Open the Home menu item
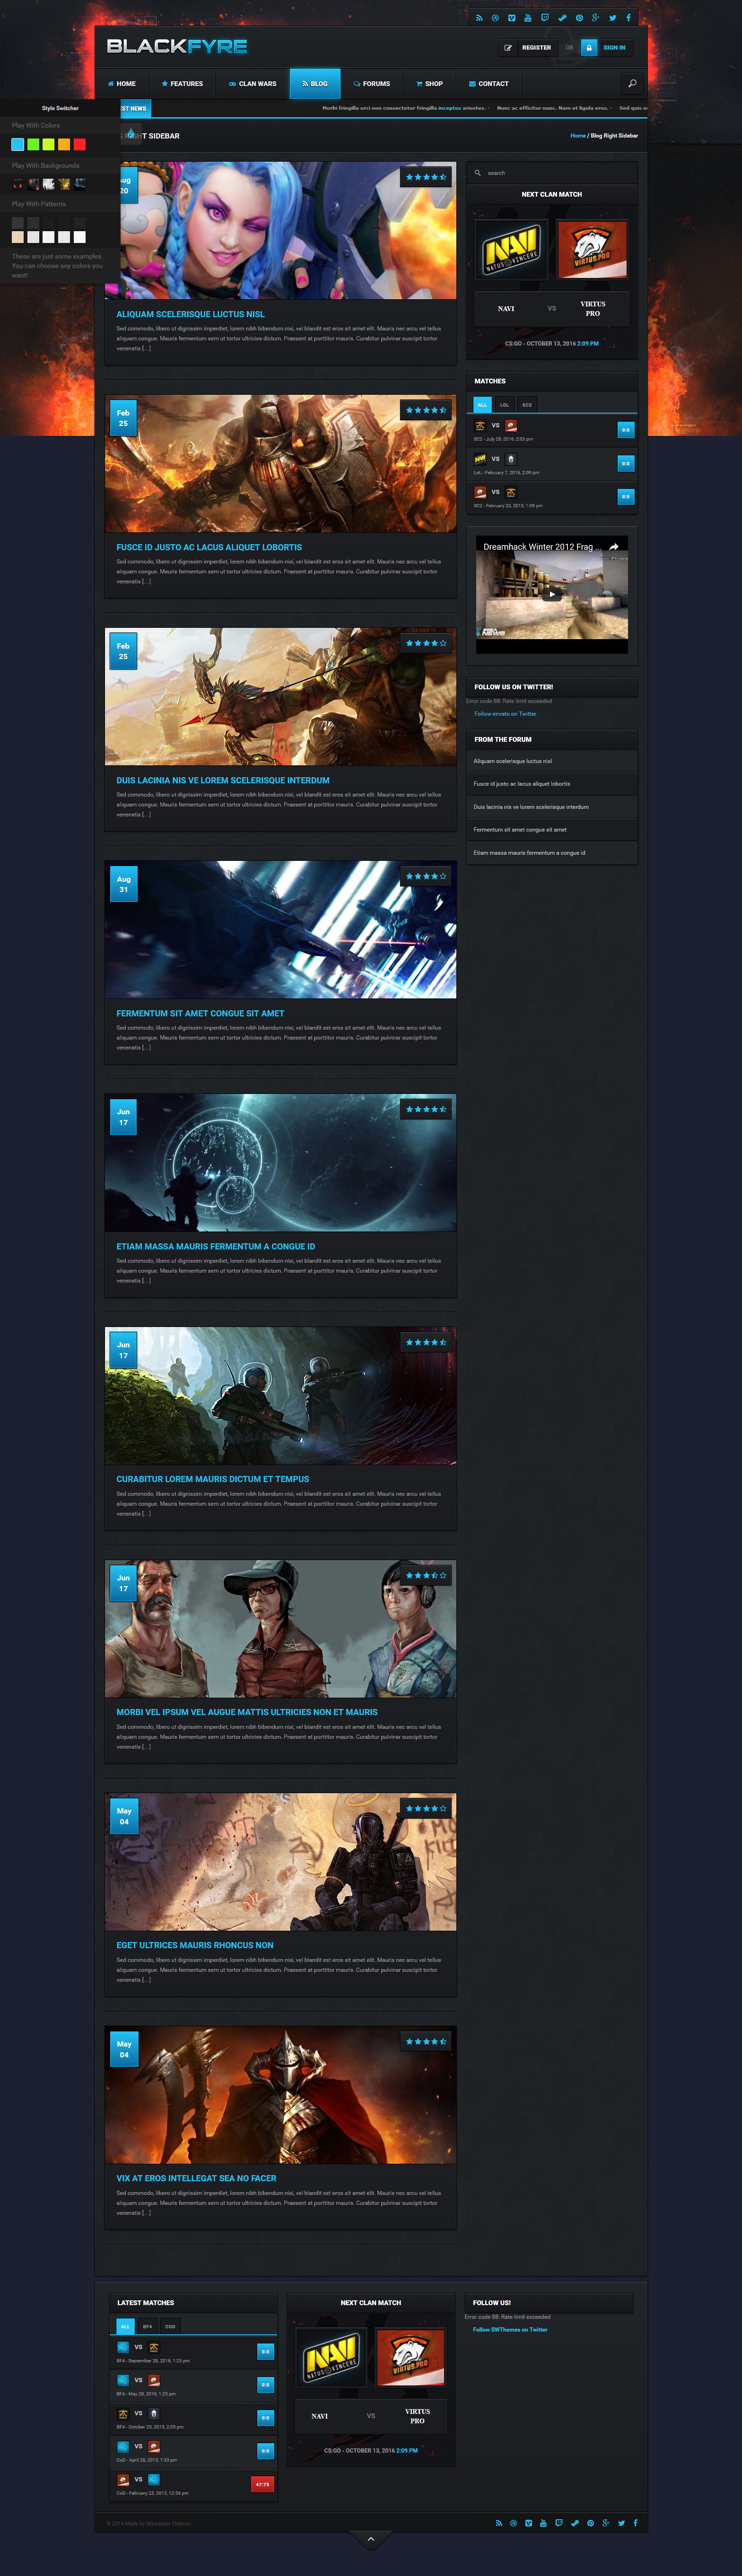Screen dimensions: 742x2576 121,84
